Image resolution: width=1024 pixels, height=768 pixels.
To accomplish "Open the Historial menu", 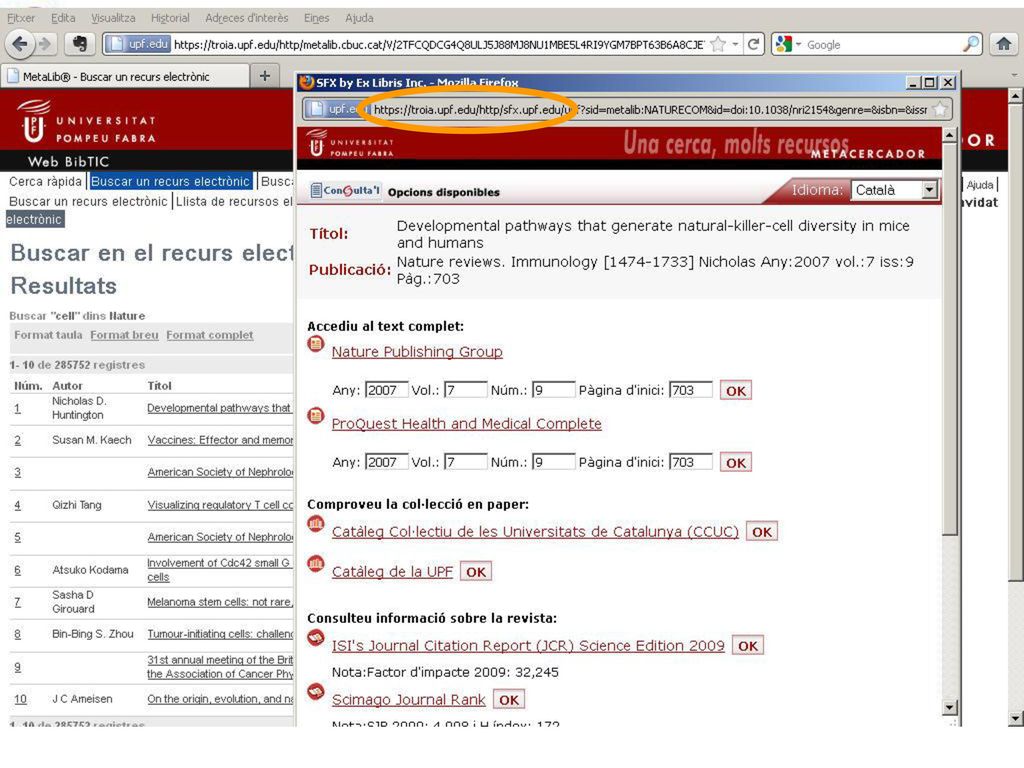I will 170,18.
